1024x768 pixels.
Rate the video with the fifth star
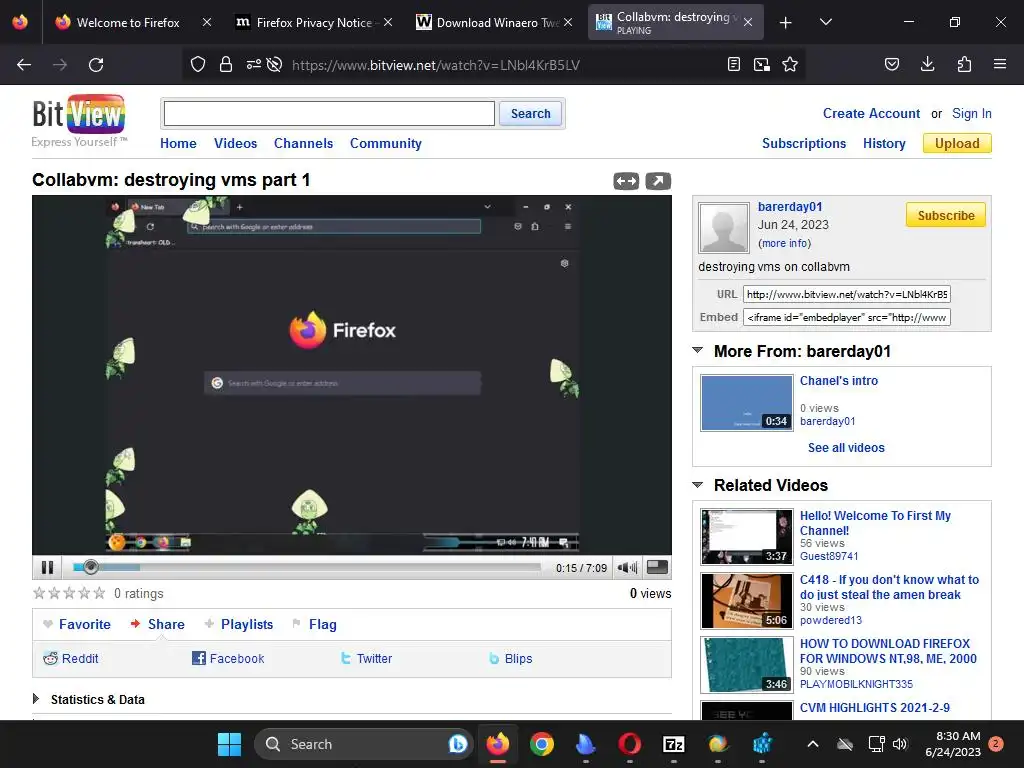[99, 593]
